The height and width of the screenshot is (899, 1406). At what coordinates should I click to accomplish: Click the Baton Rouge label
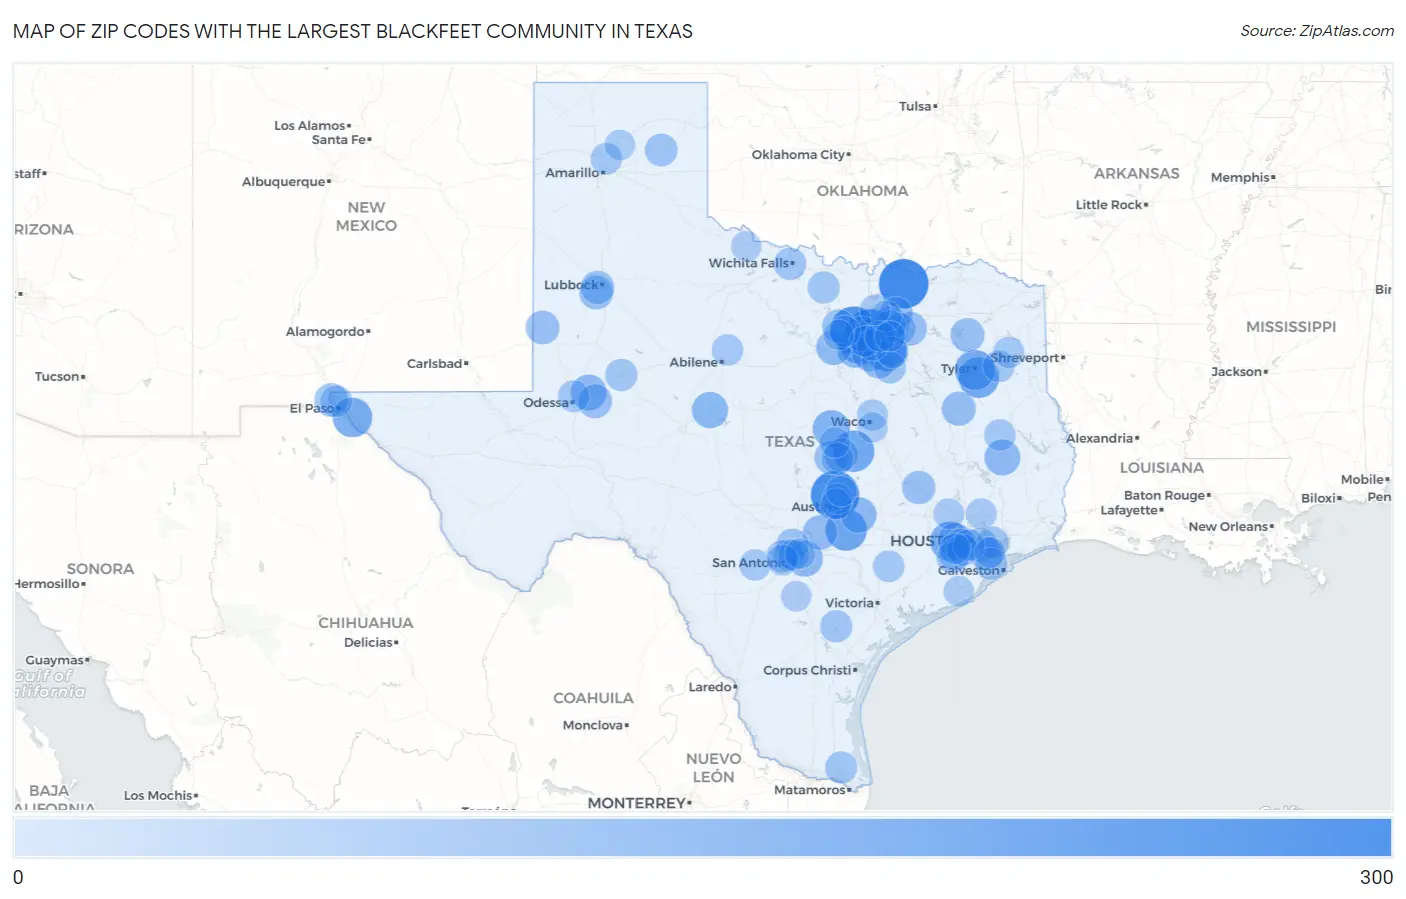pyautogui.click(x=1166, y=496)
